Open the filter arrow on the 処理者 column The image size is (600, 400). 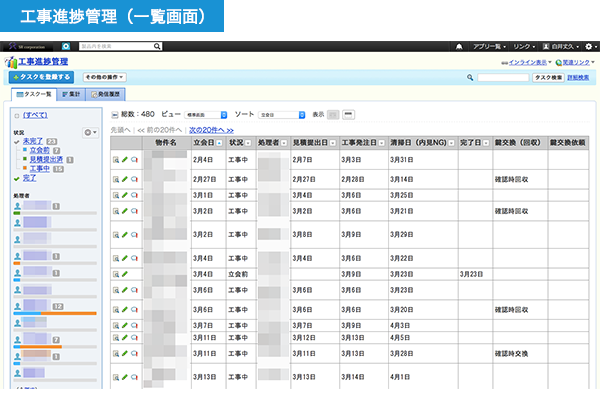(284, 143)
